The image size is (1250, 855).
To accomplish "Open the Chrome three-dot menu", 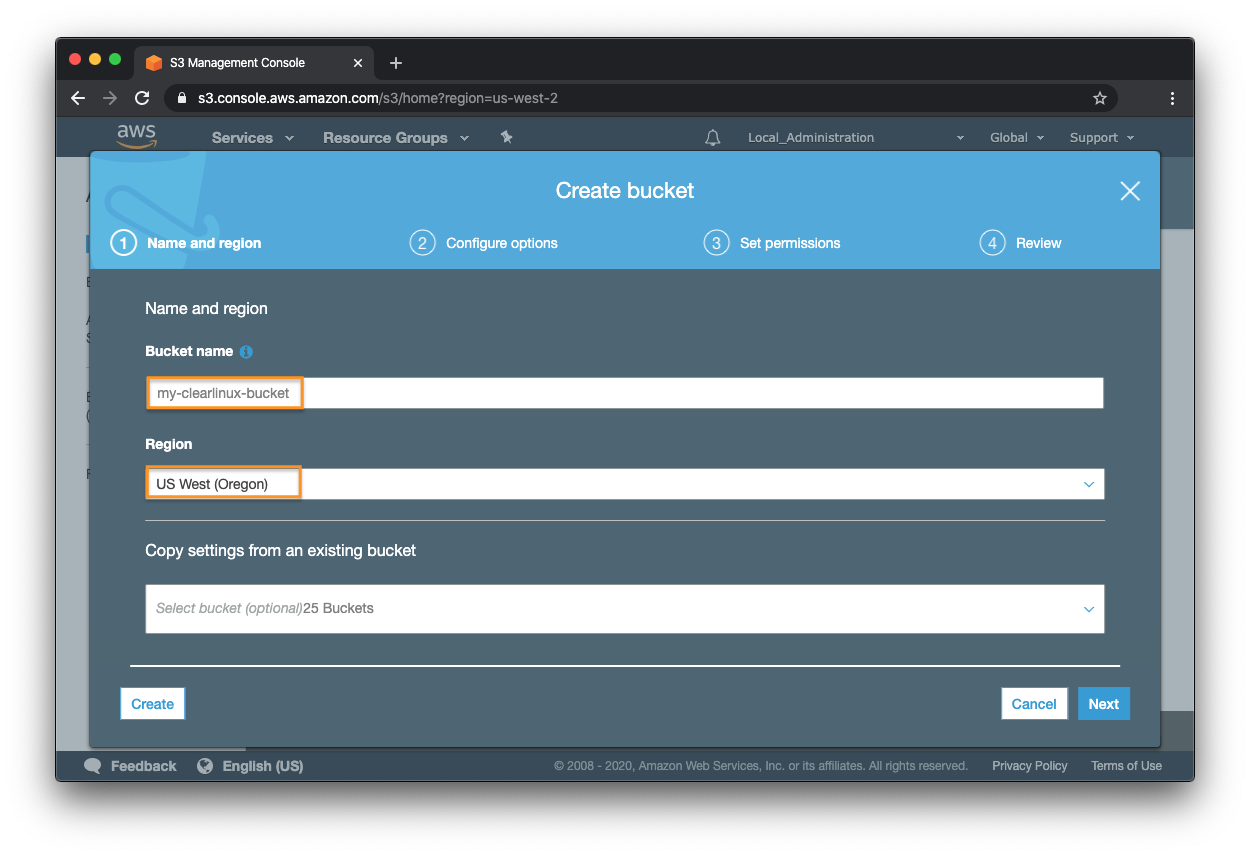I will 1172,98.
